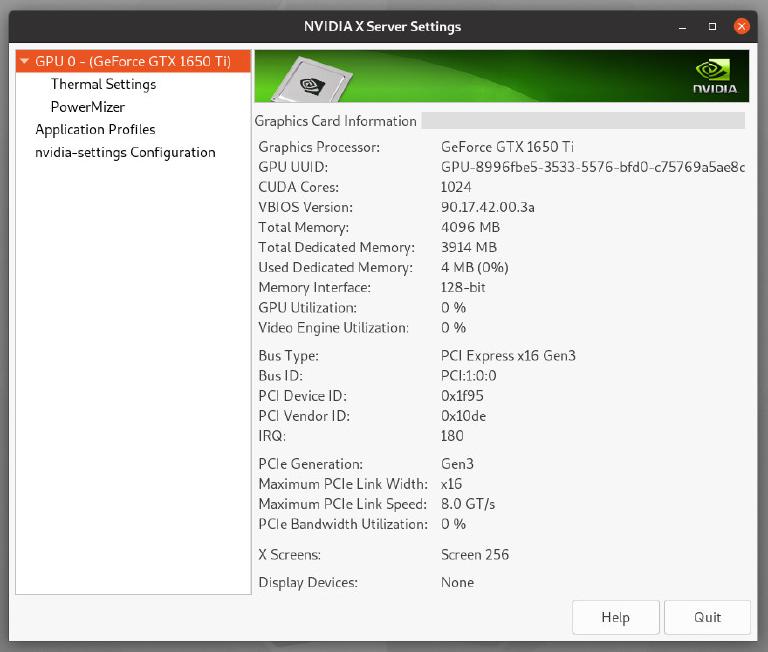Open the PowerMizer page
Image resolution: width=768 pixels, height=652 pixels.
(88, 107)
